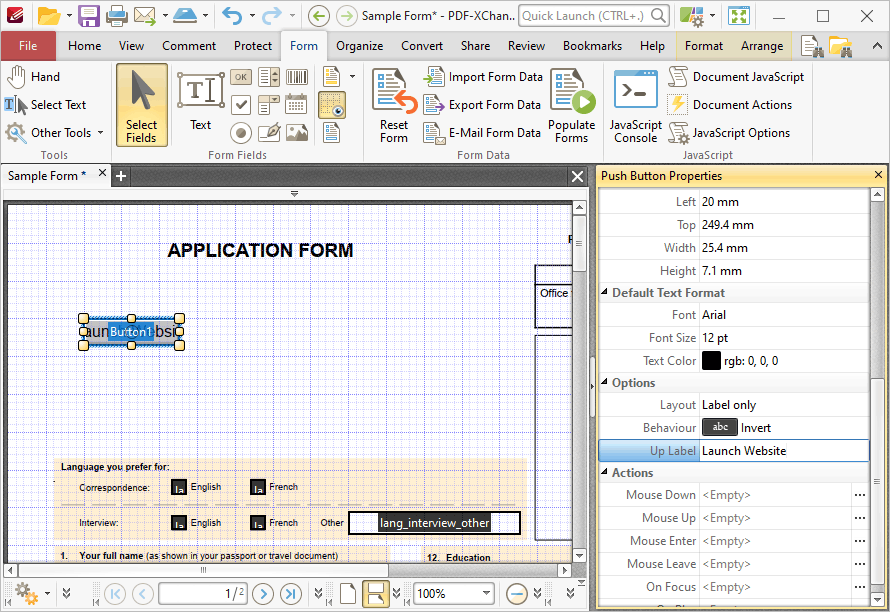Click the Populate Forms icon

[x=572, y=106]
